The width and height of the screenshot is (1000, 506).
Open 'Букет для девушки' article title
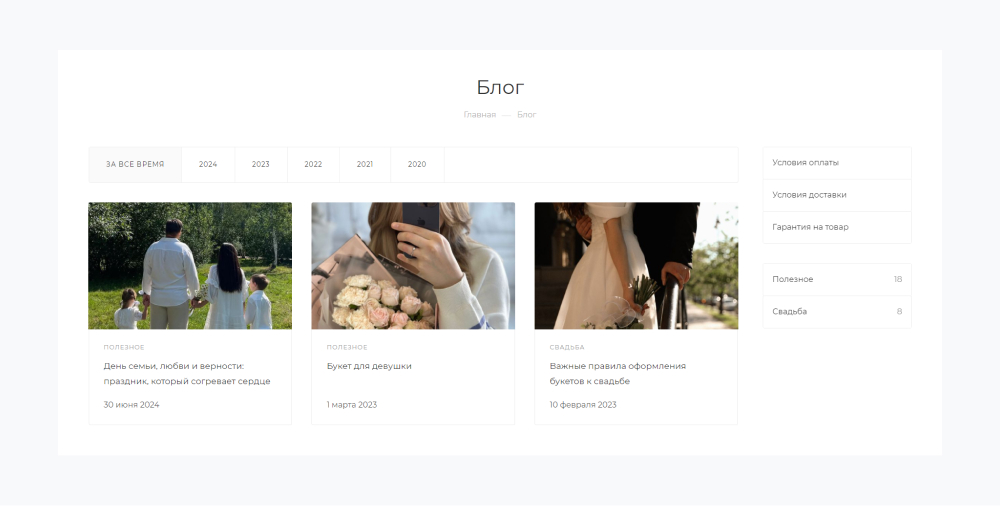369,366
